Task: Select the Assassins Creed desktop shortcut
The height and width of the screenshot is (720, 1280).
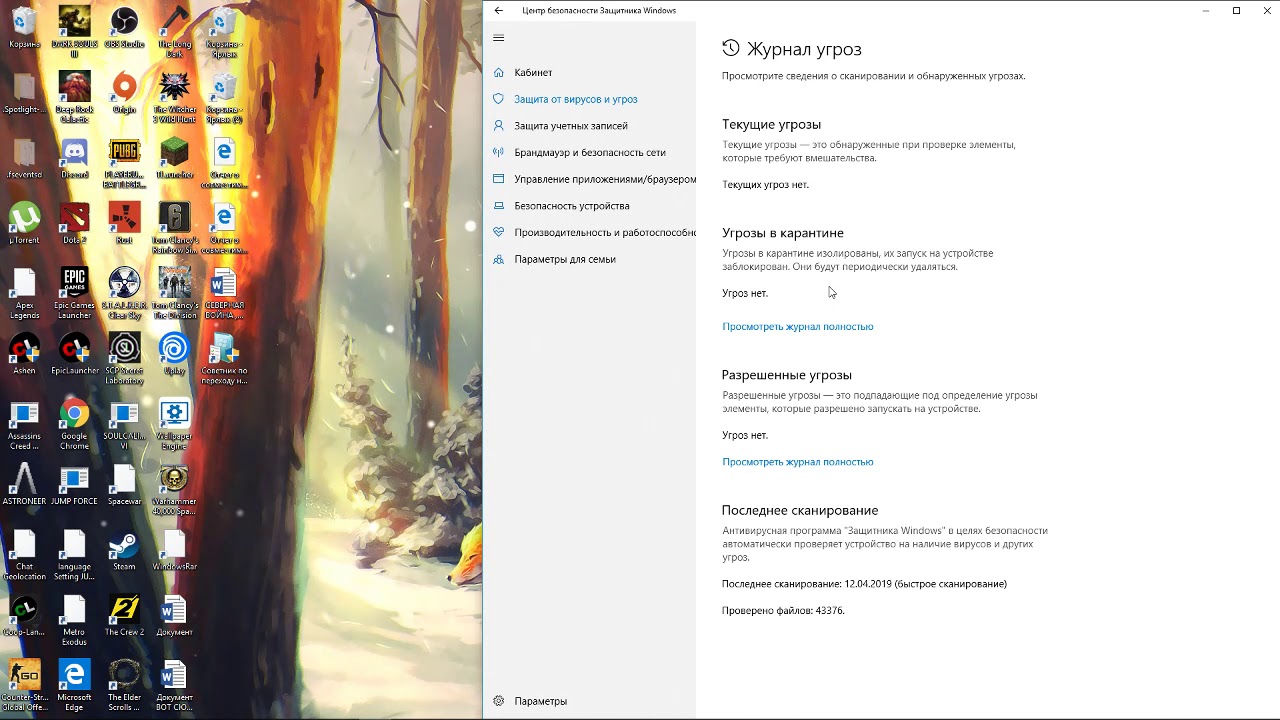Action: pos(24,424)
